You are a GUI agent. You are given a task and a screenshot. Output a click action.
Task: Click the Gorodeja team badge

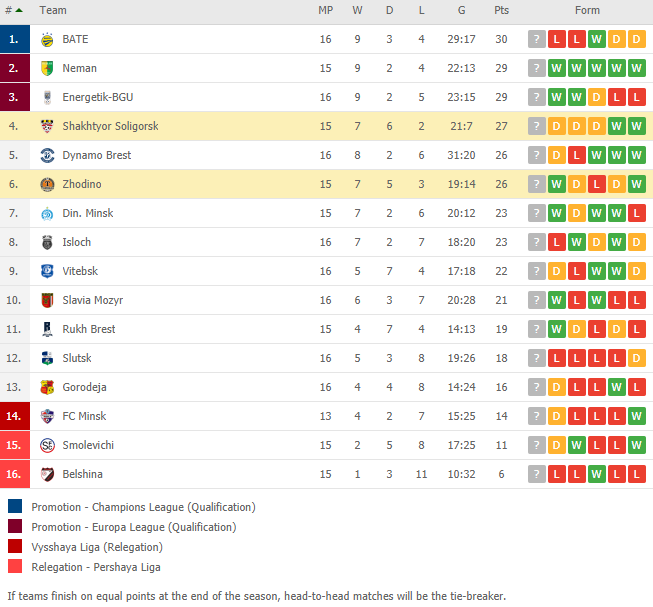point(47,387)
